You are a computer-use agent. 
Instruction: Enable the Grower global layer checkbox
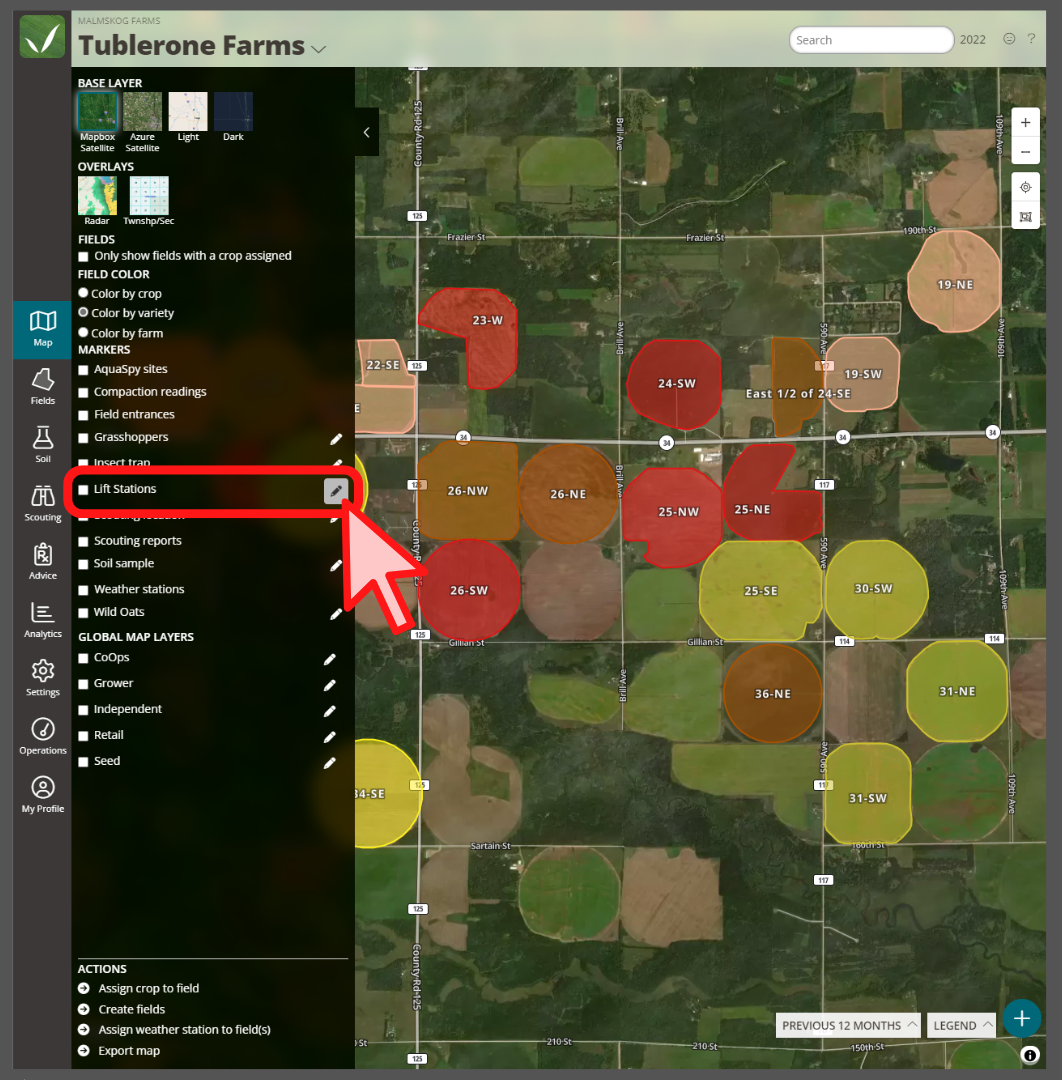[83, 684]
